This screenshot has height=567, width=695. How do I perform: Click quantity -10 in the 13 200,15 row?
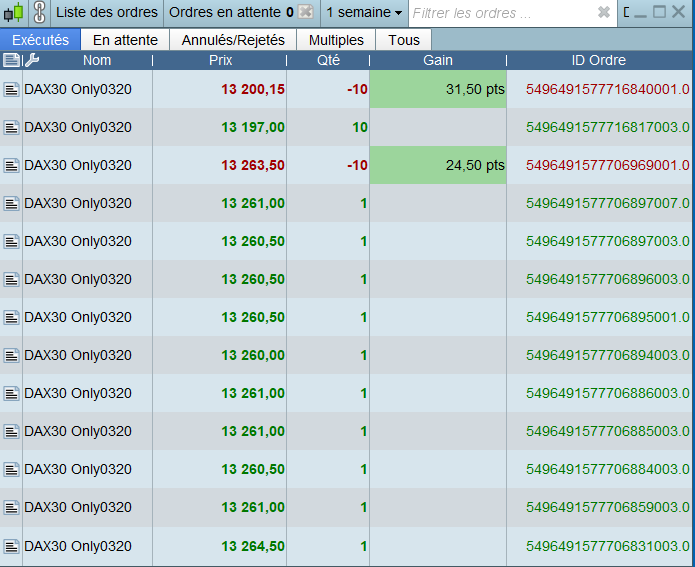tap(357, 90)
